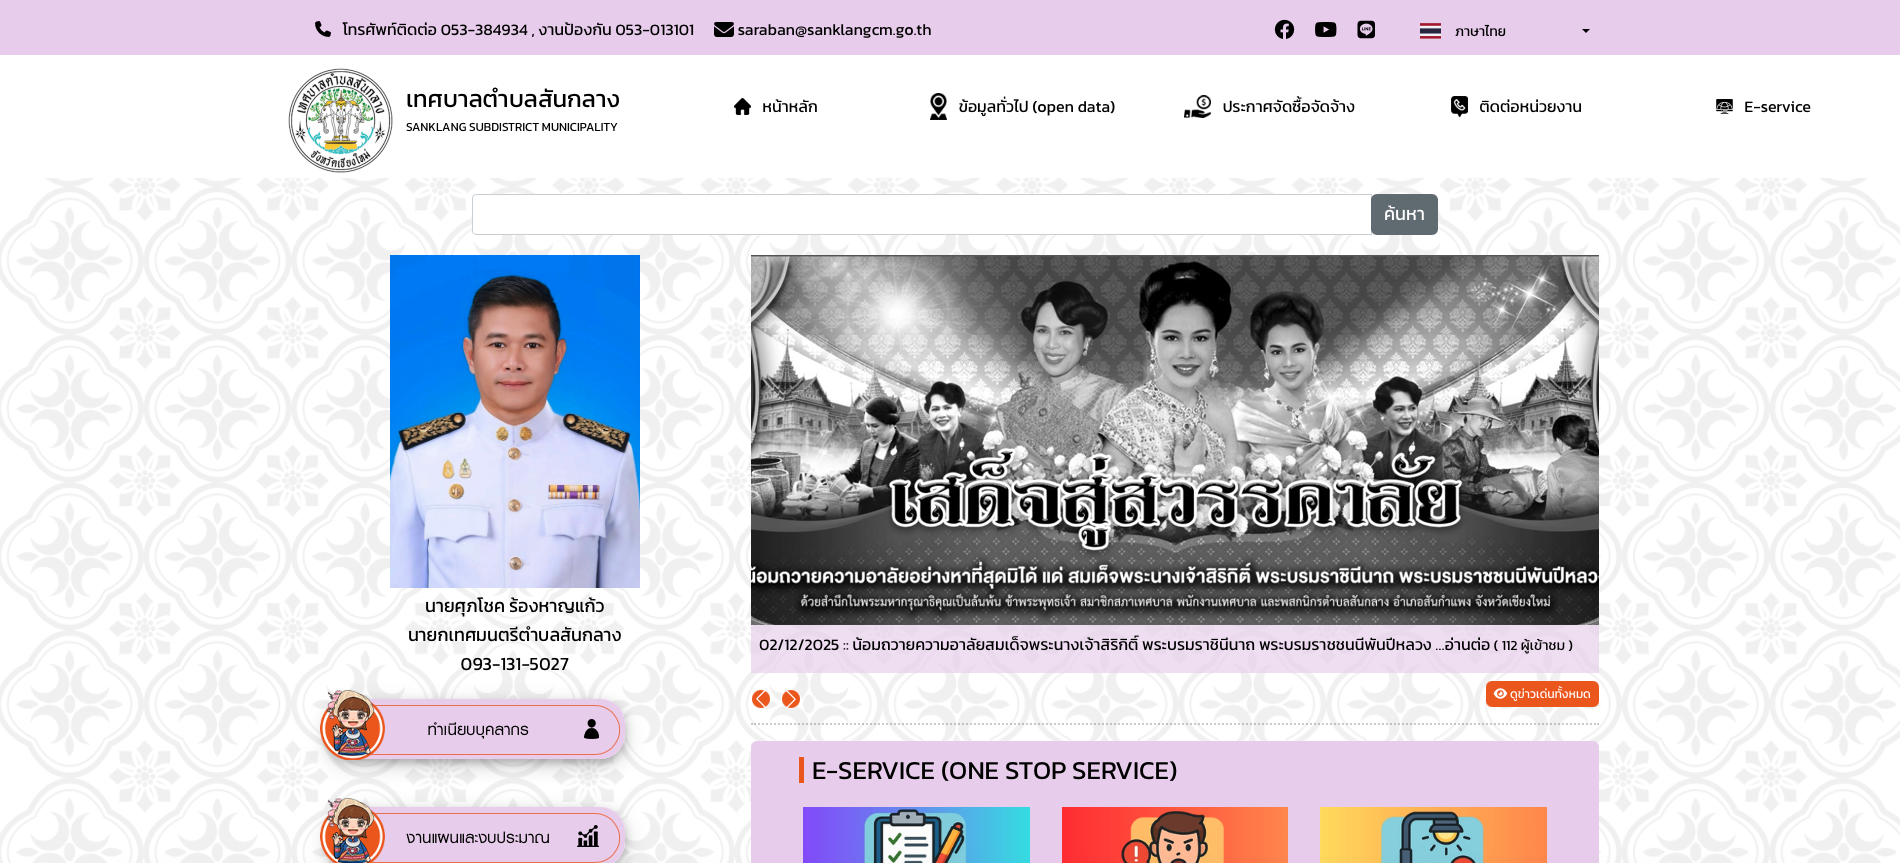
Task: Expand ข้อมูลทั่วไป (open data) menu
Action: 1022,107
